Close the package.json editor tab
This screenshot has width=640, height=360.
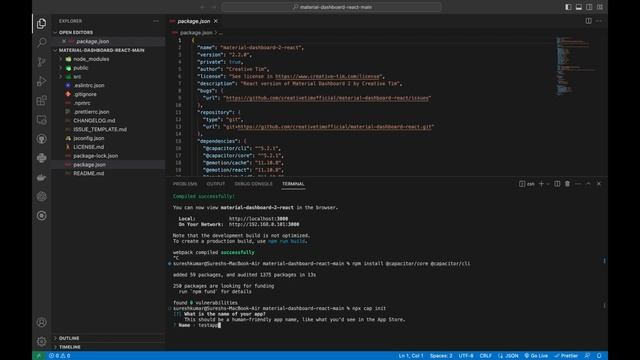[216, 21]
